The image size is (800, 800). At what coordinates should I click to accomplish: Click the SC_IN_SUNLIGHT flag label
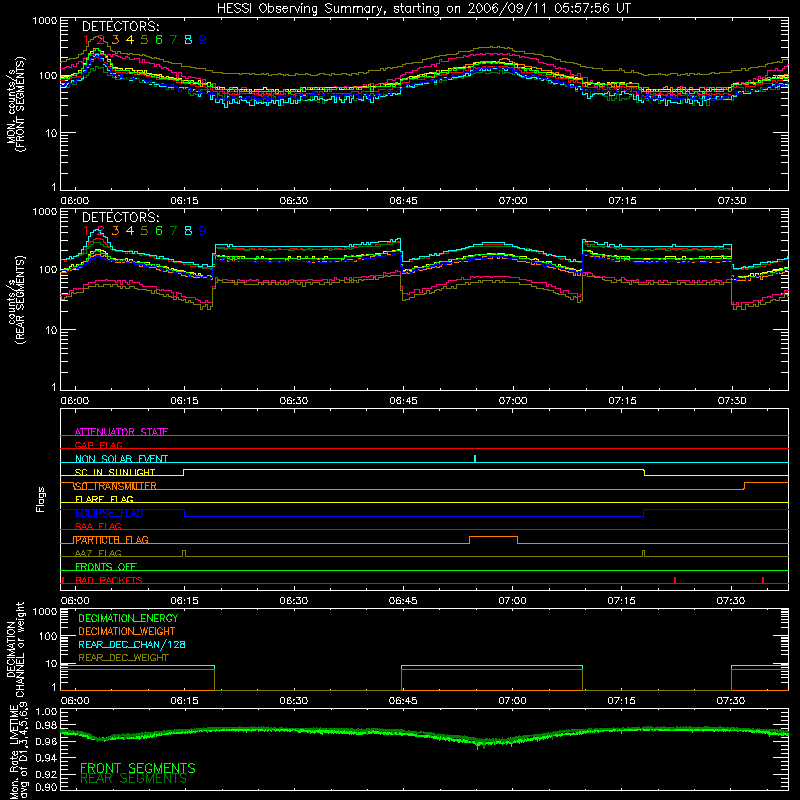[x=115, y=472]
